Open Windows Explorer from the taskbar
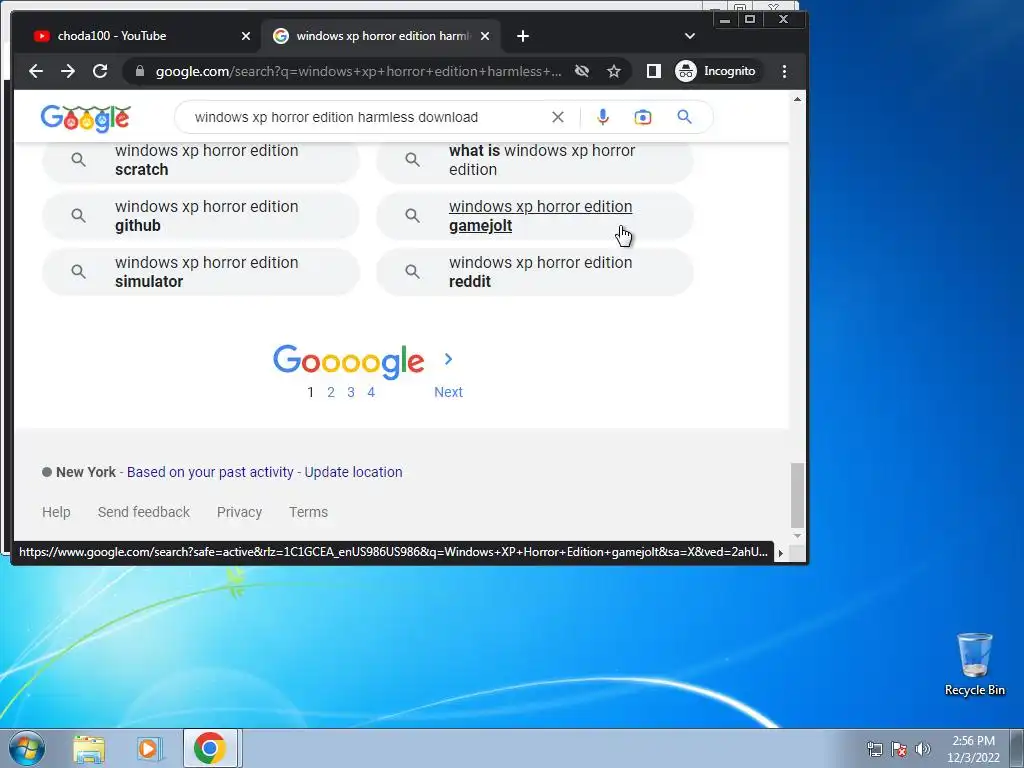The image size is (1024, 768). [x=89, y=749]
